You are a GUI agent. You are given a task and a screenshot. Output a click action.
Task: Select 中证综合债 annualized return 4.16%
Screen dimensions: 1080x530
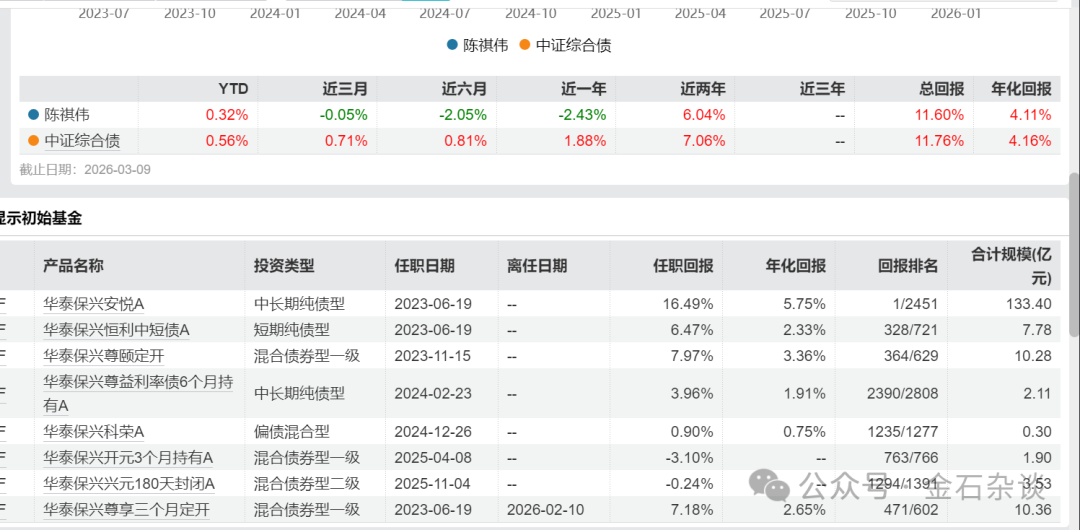[1030, 141]
